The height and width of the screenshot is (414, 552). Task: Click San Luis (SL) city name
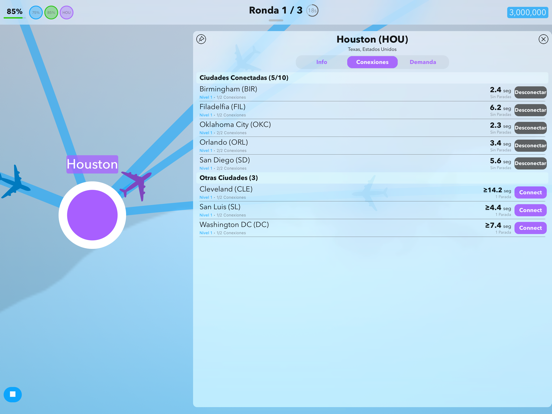tap(220, 207)
